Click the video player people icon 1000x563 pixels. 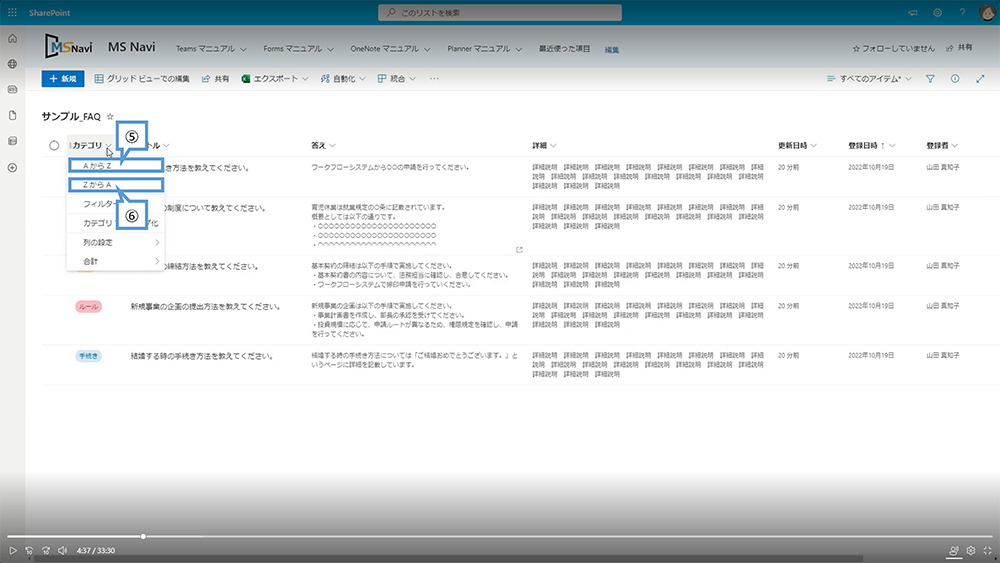[953, 551]
